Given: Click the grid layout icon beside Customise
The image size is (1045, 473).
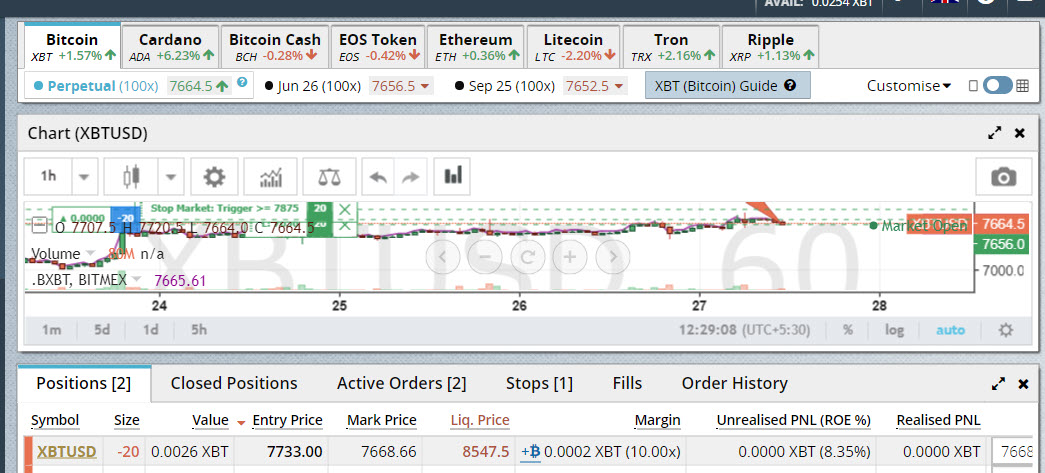Looking at the screenshot, I should pyautogui.click(x=1022, y=86).
